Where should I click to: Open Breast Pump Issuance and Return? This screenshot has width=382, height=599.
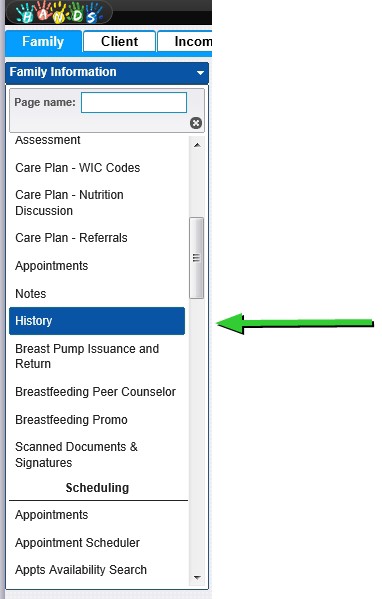tap(87, 356)
